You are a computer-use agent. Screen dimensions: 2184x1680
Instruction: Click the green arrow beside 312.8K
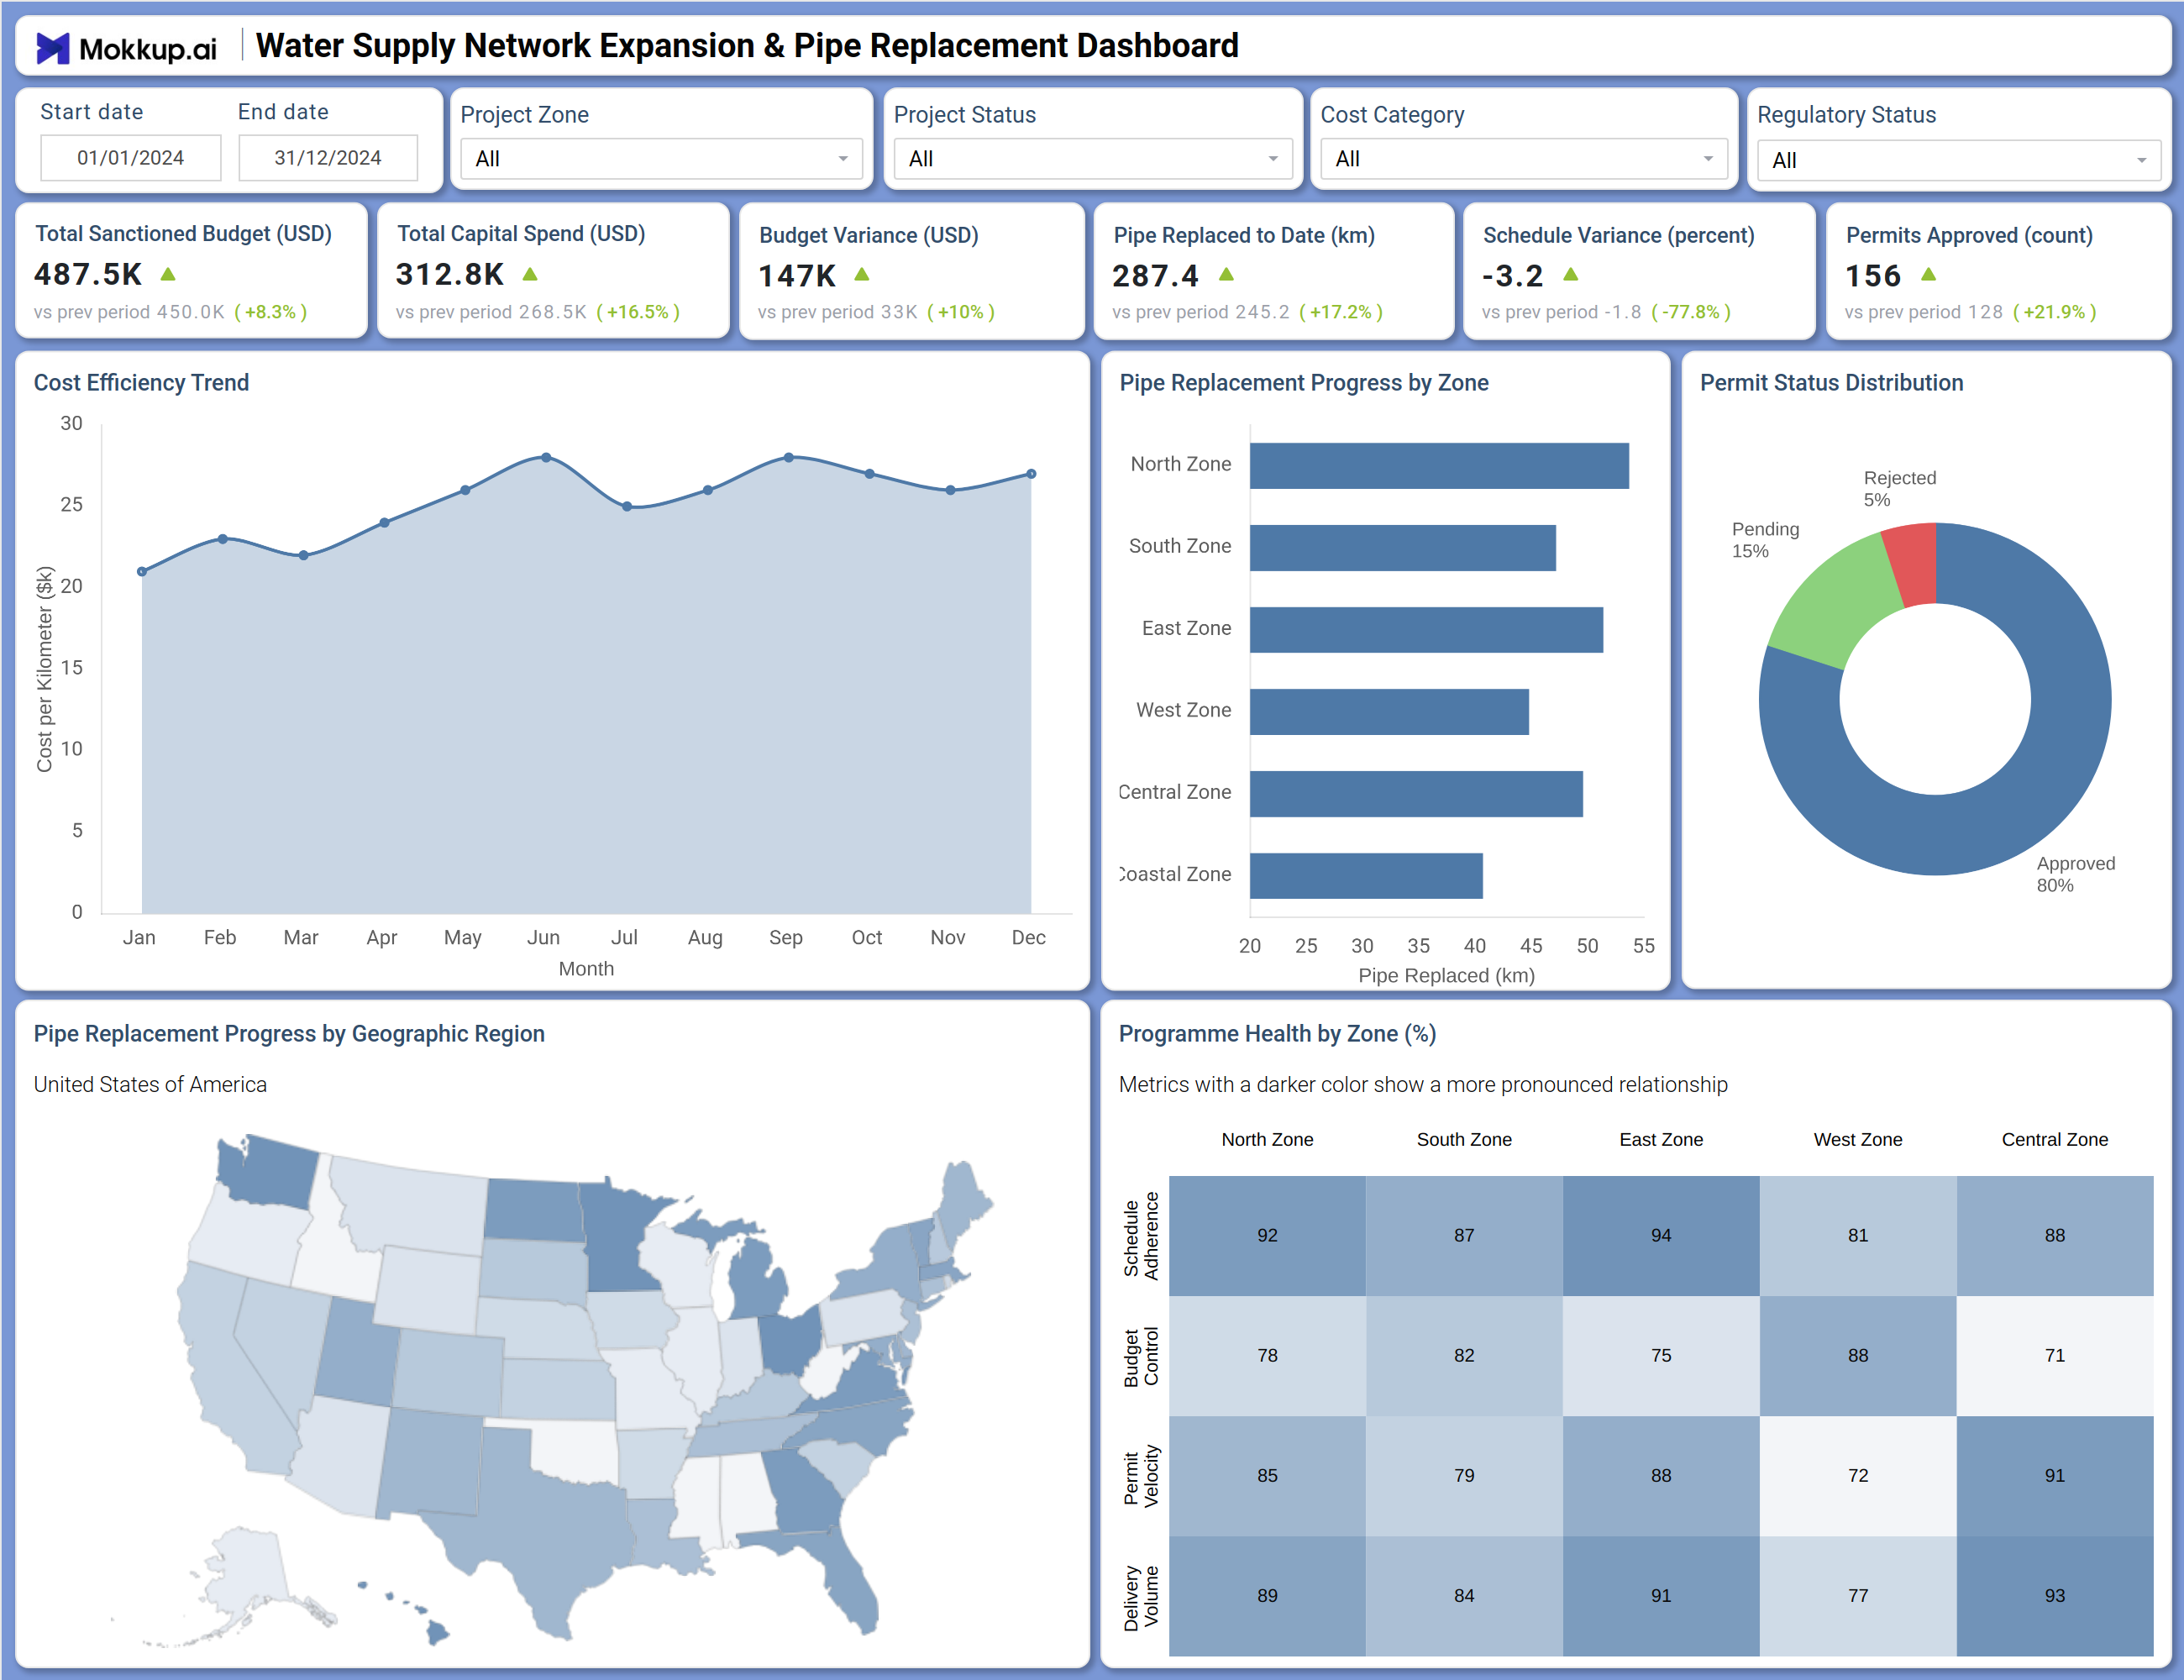point(530,273)
